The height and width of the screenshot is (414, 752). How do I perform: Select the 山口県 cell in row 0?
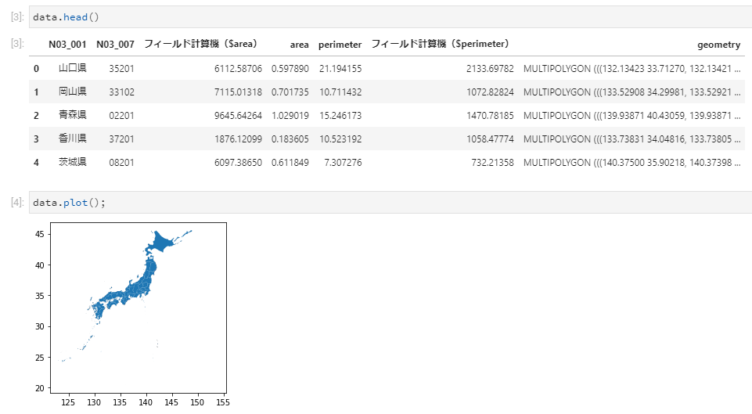coord(72,68)
